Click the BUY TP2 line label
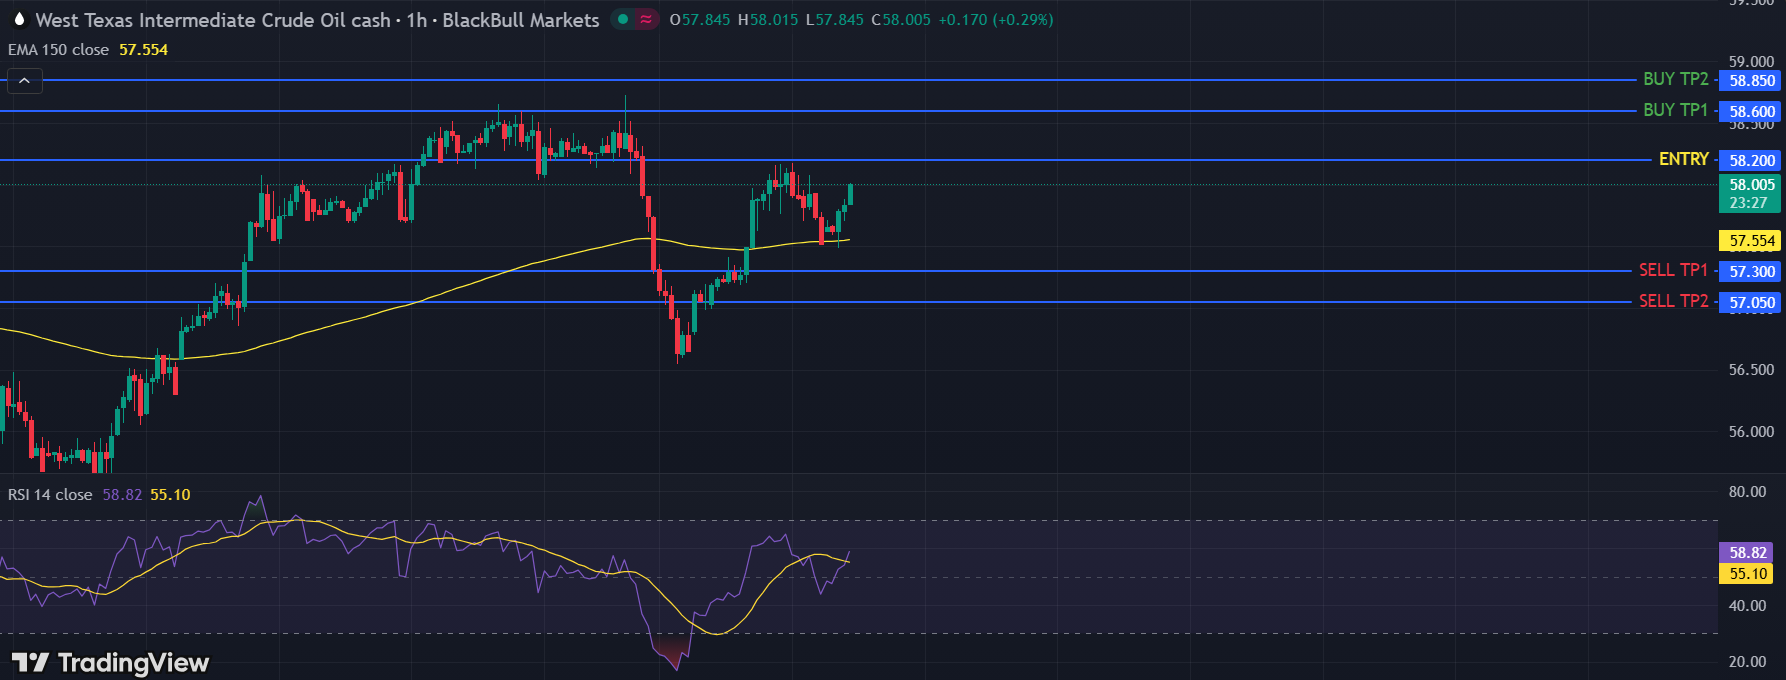 coord(1675,79)
